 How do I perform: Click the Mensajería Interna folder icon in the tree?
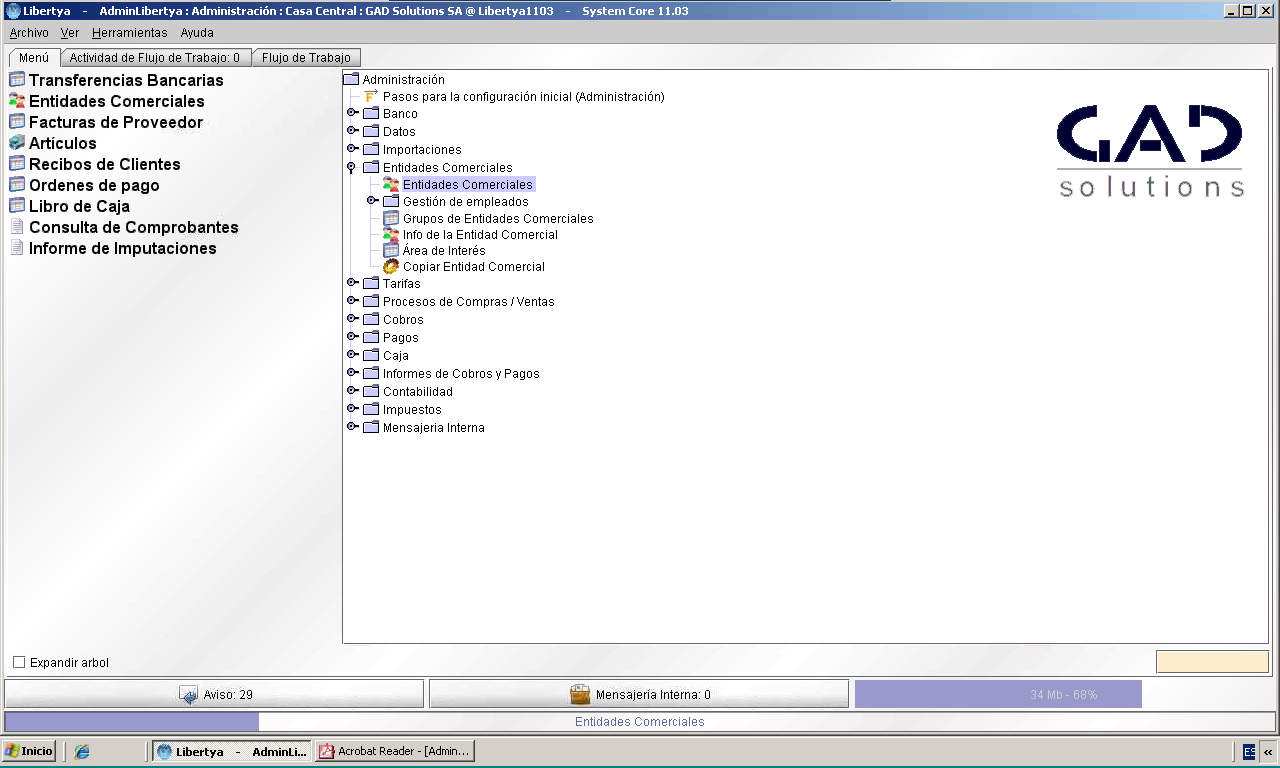pos(371,428)
